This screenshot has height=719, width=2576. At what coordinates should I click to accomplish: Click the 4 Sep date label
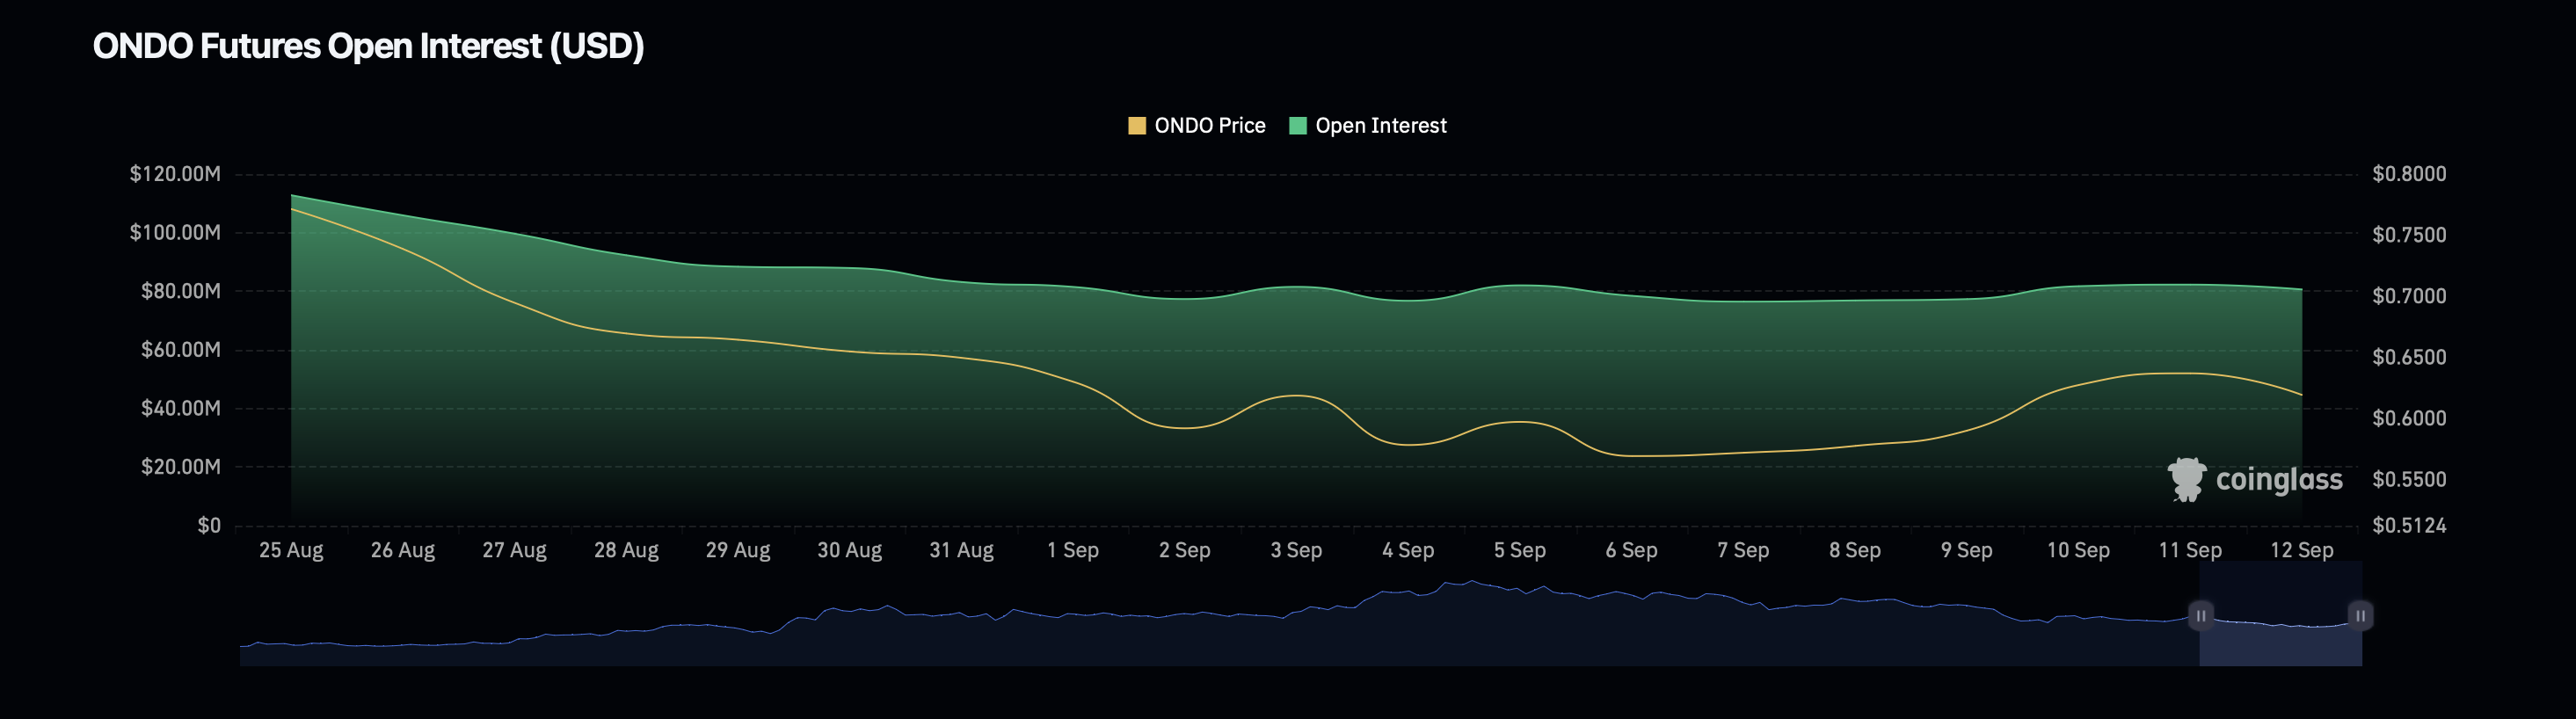point(1408,550)
